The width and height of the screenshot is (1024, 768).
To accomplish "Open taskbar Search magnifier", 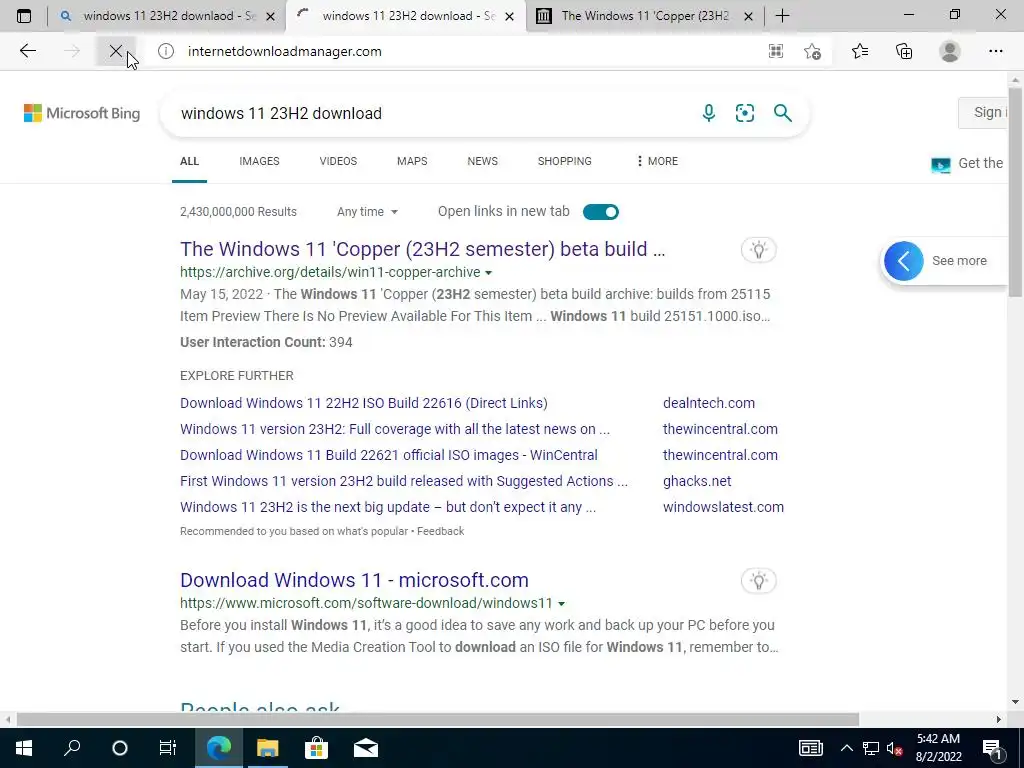I will tap(72, 748).
